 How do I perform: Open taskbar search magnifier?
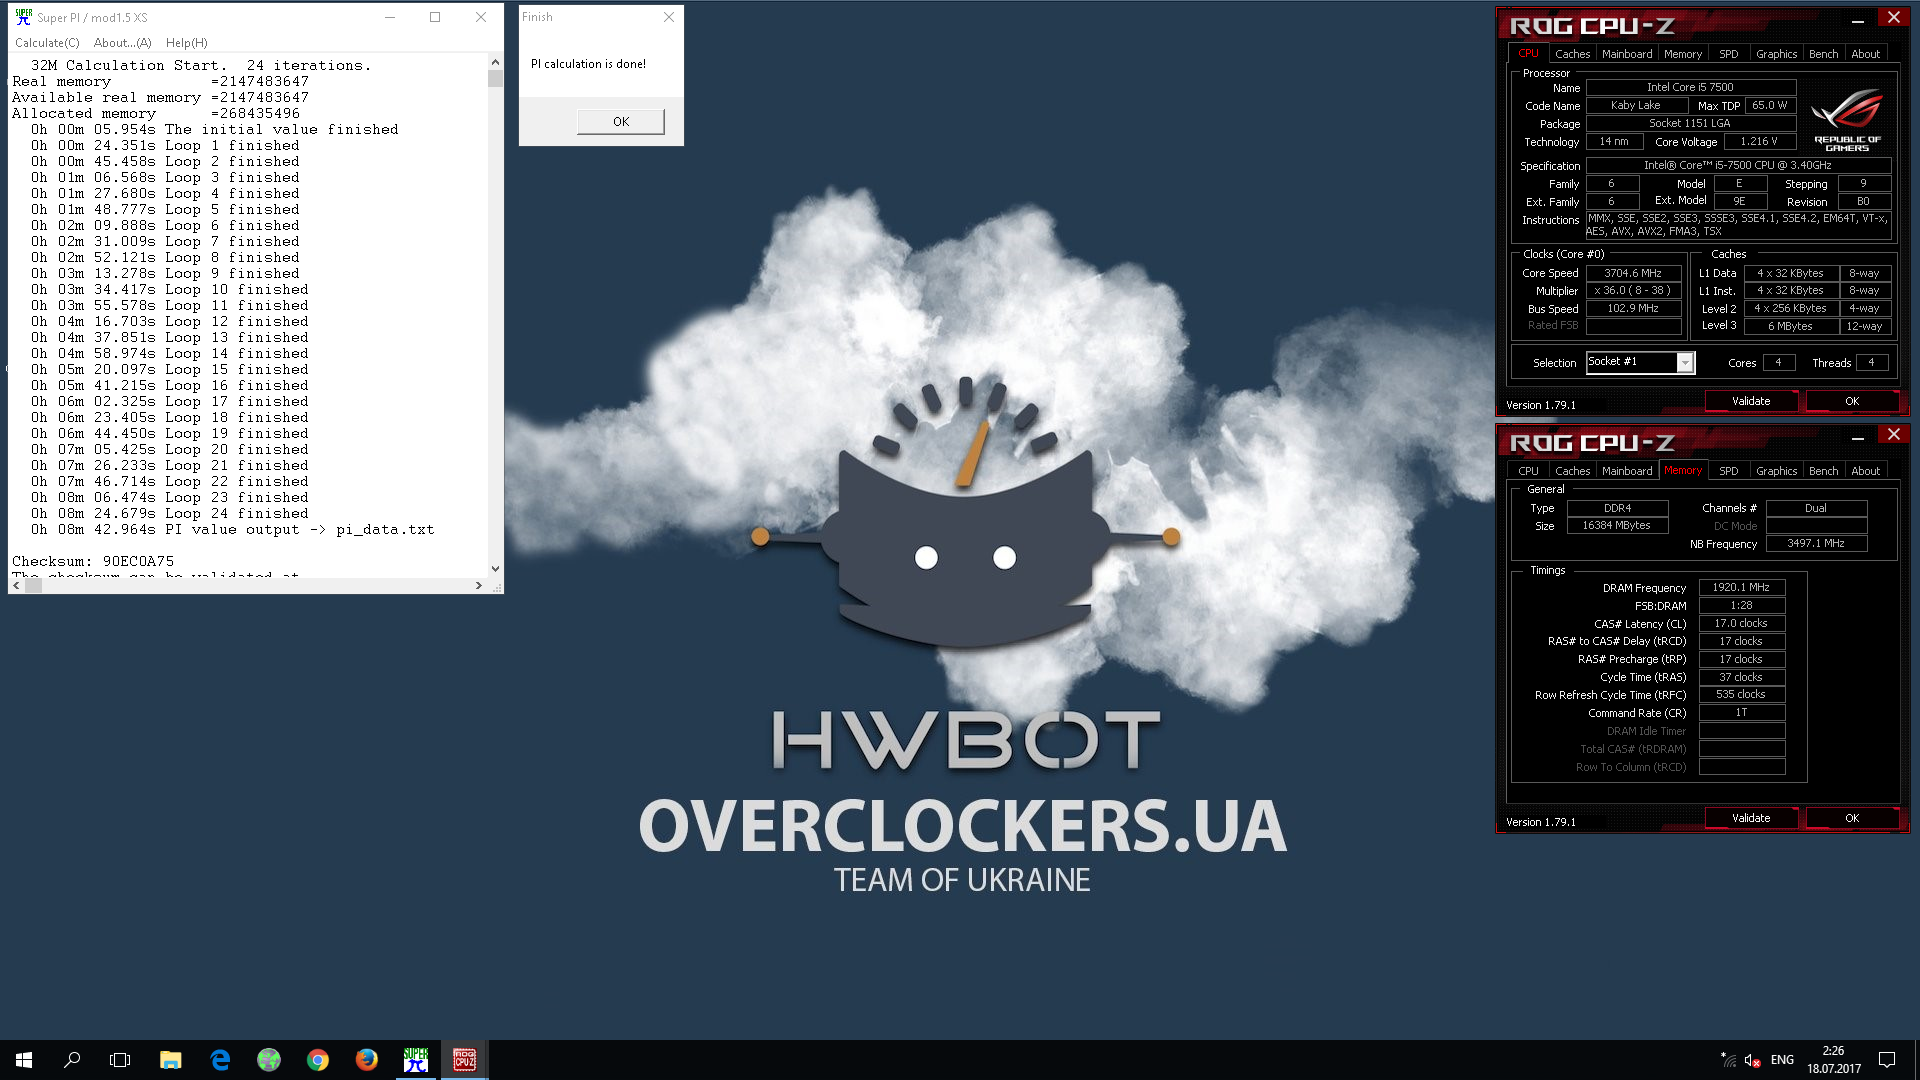click(x=72, y=1060)
